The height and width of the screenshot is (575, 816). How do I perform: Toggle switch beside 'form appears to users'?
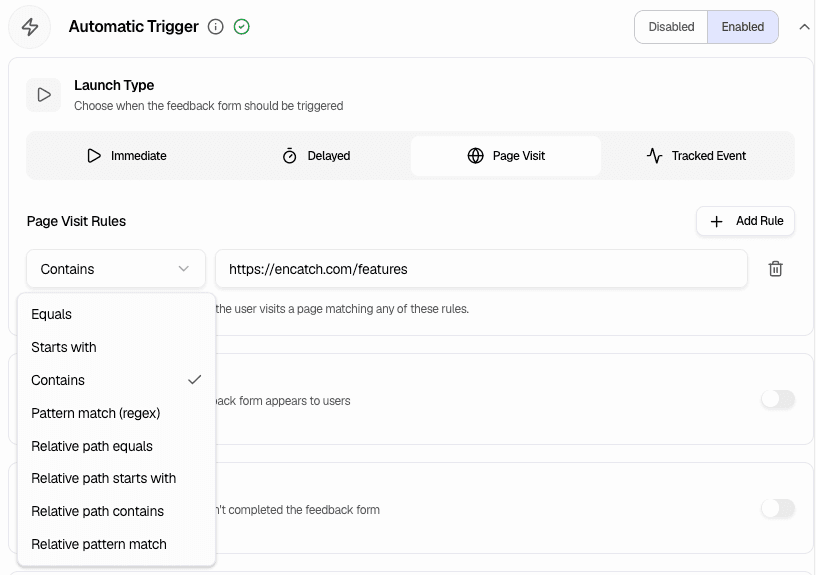[778, 399]
